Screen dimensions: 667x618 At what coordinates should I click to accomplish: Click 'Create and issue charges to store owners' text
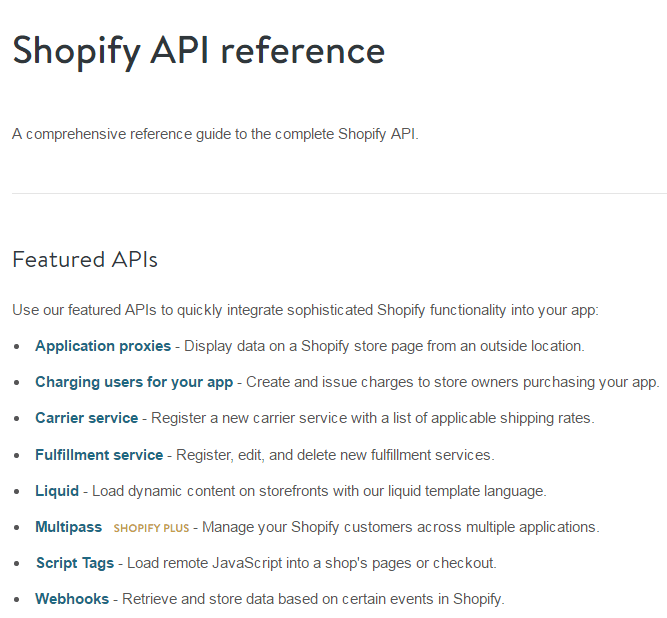pos(453,382)
